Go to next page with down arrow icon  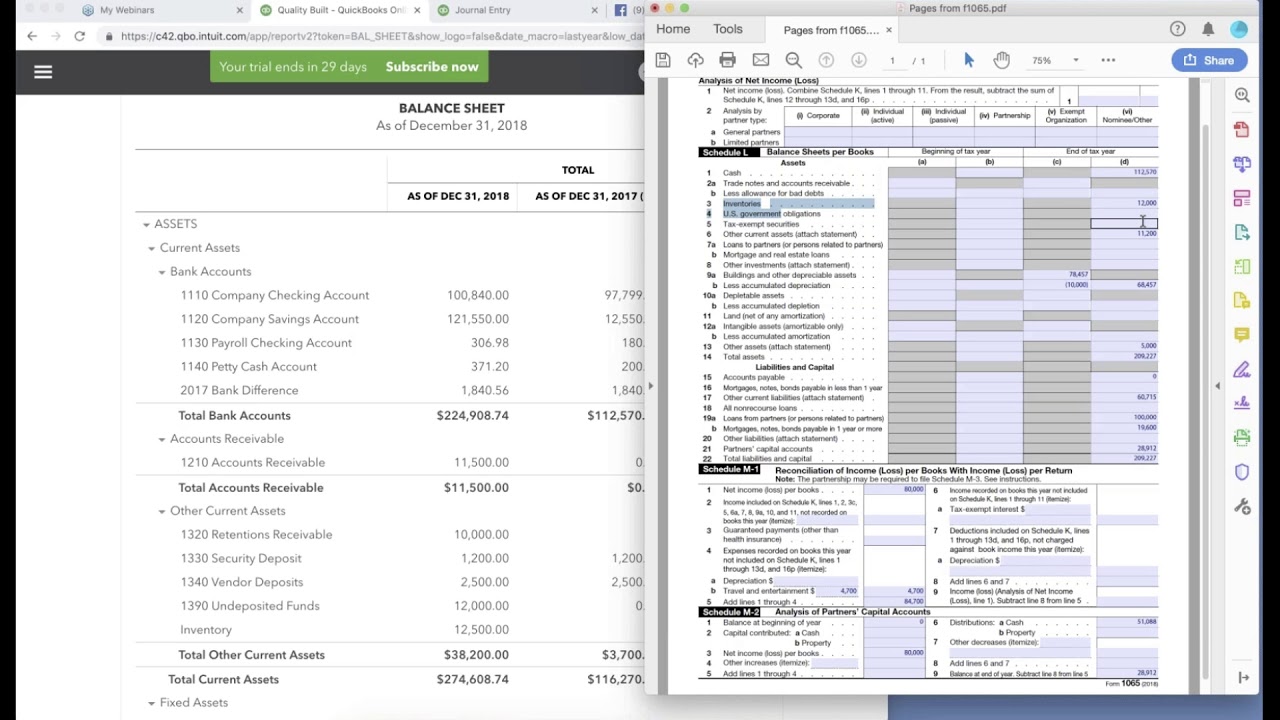pos(858,60)
